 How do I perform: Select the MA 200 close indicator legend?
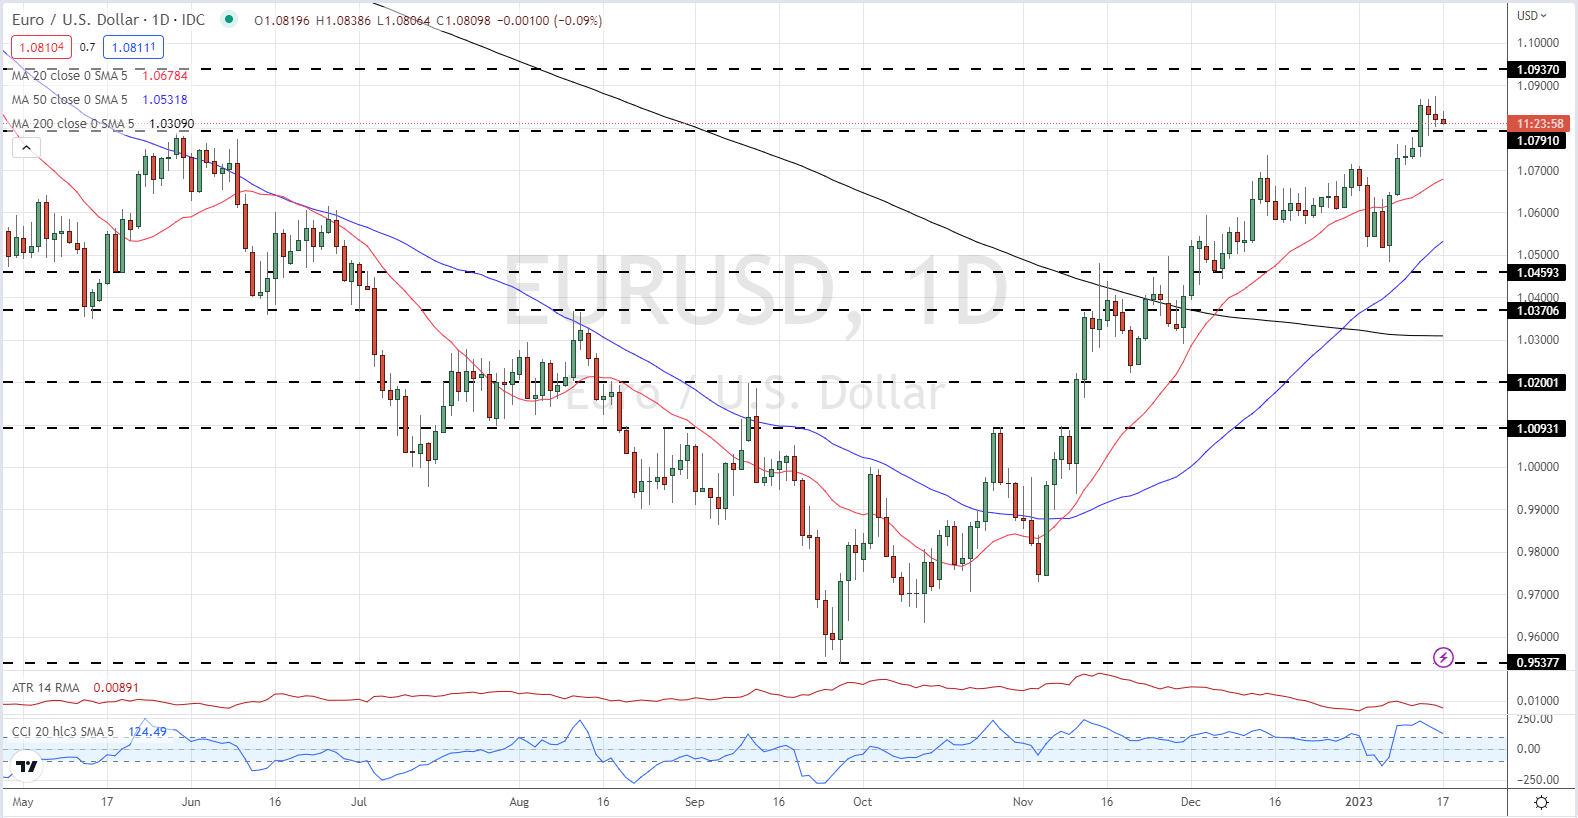tap(73, 124)
